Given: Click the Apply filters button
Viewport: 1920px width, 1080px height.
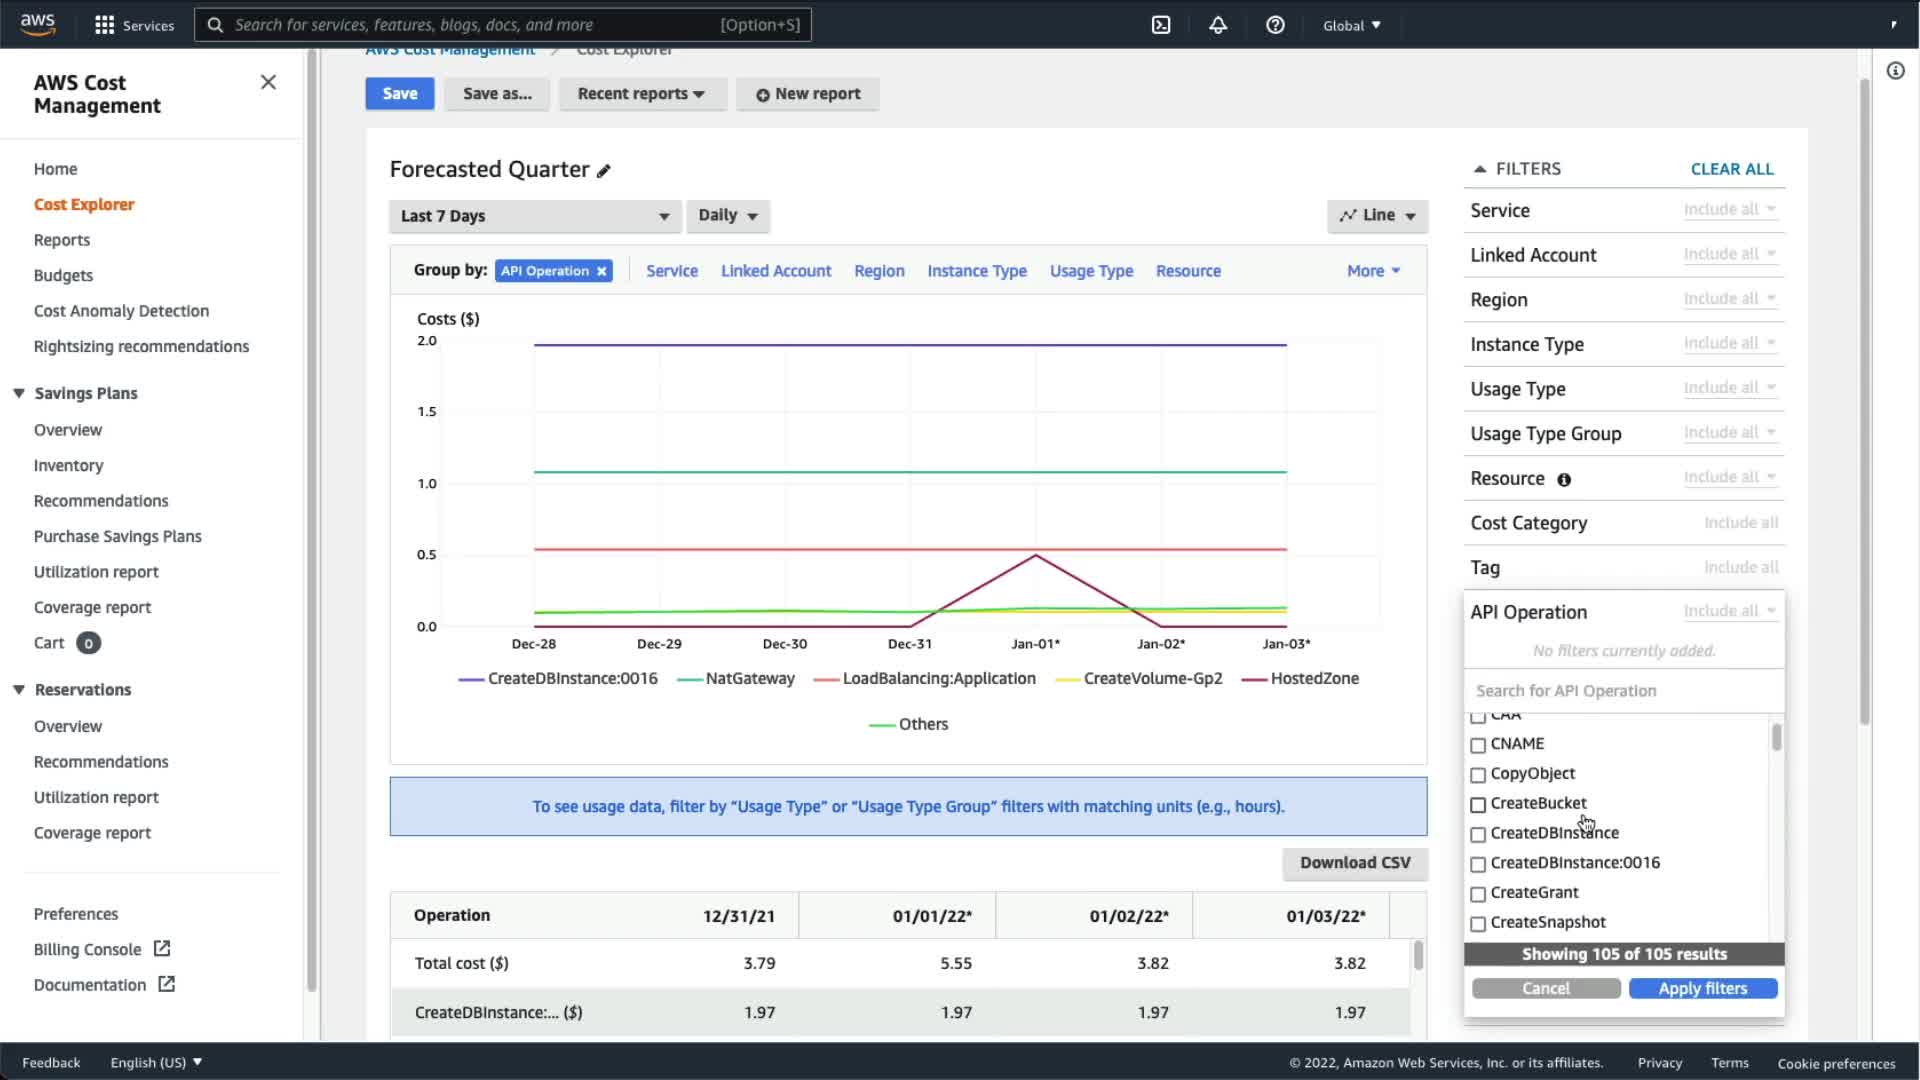Looking at the screenshot, I should pos(1702,988).
